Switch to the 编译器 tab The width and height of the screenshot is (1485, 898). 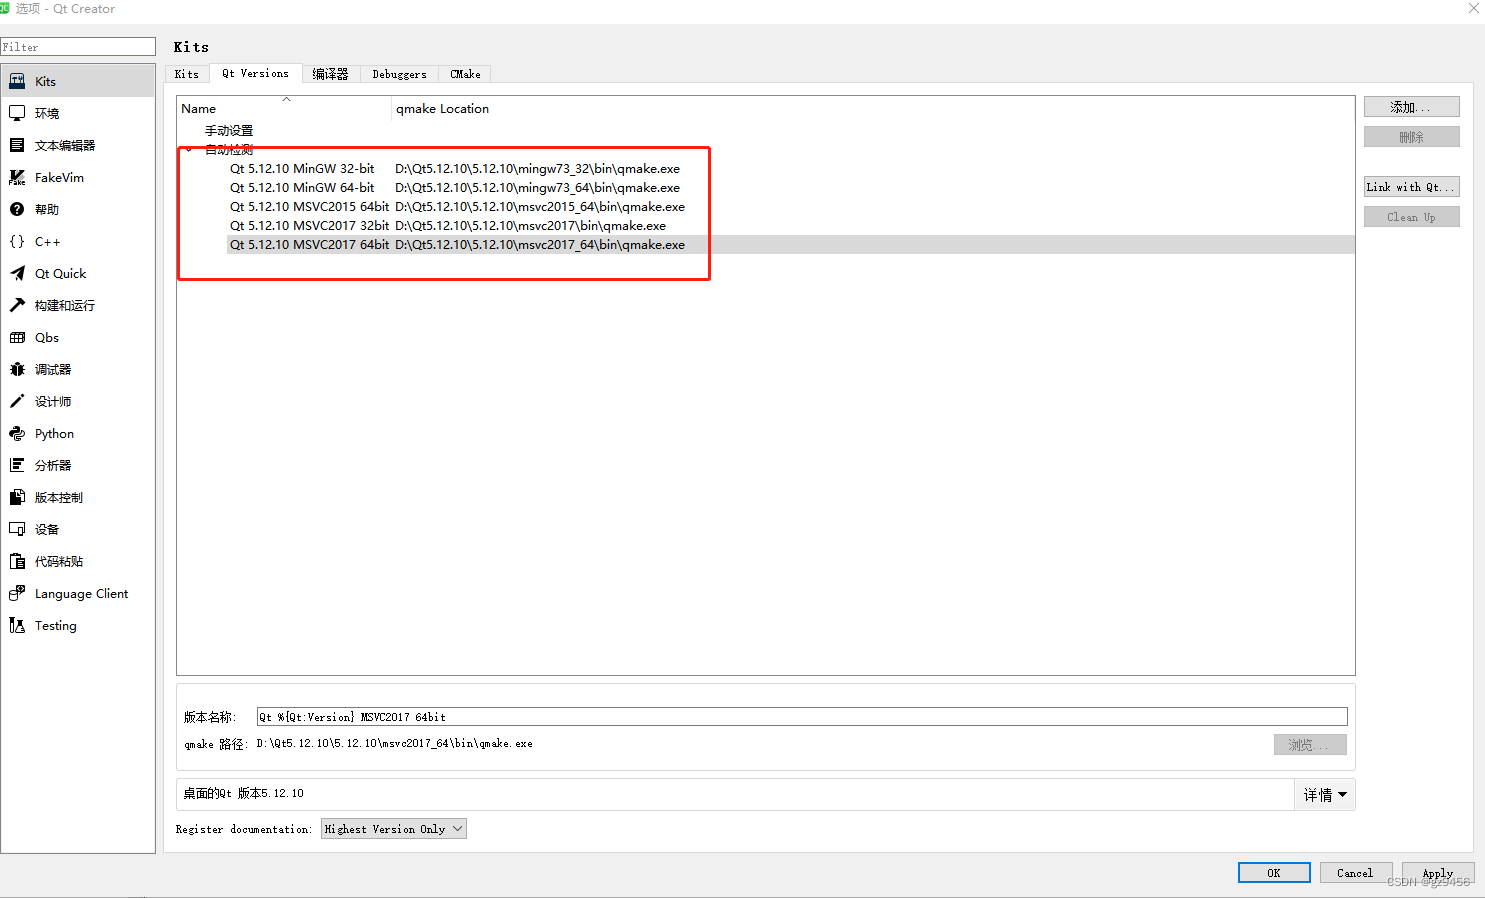coord(330,74)
